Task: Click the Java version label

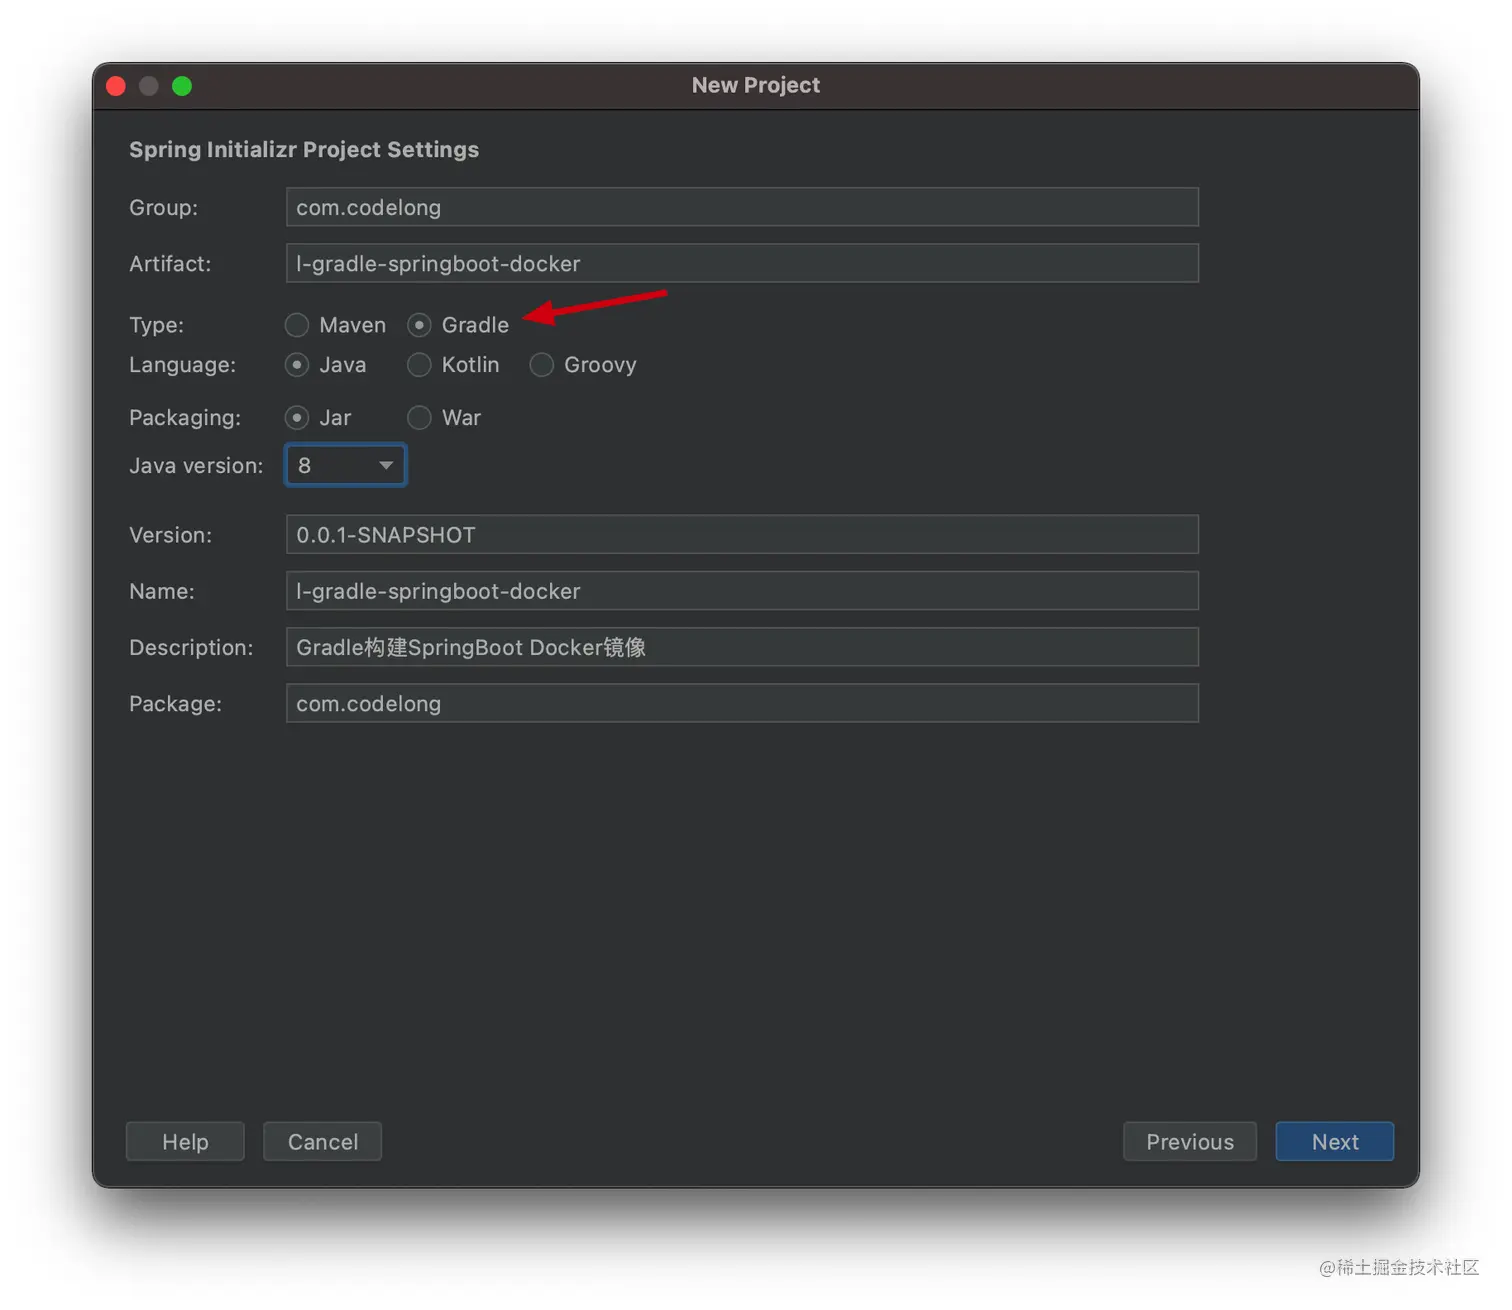Action: coord(196,465)
